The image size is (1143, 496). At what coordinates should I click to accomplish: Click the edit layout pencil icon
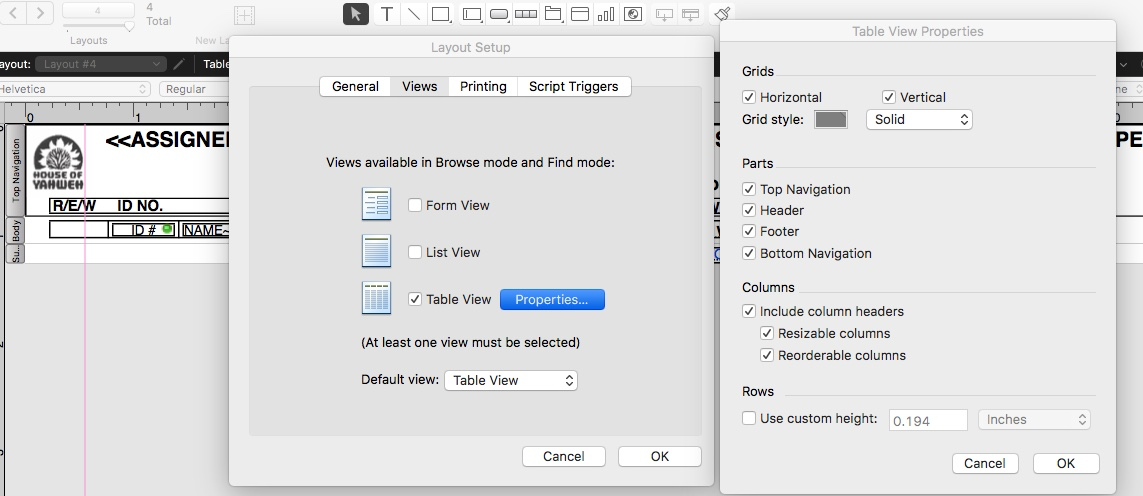pos(179,64)
